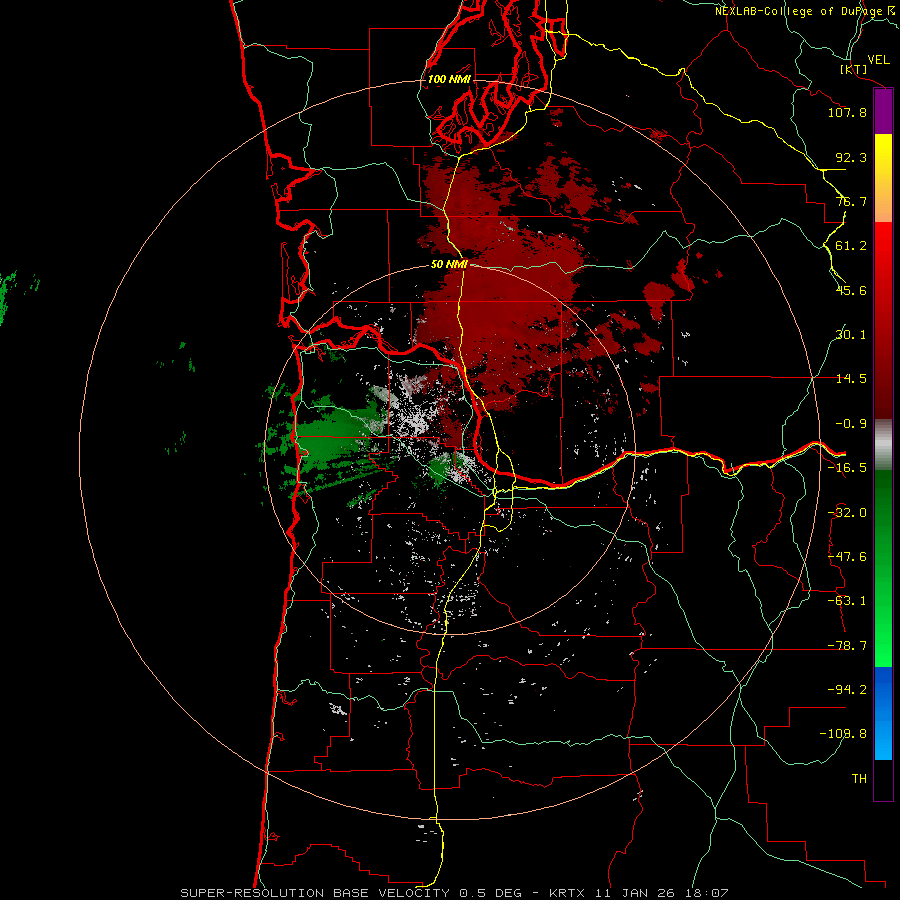Click the 100 NMI range ring label
The width and height of the screenshot is (900, 900).
pyautogui.click(x=449, y=79)
